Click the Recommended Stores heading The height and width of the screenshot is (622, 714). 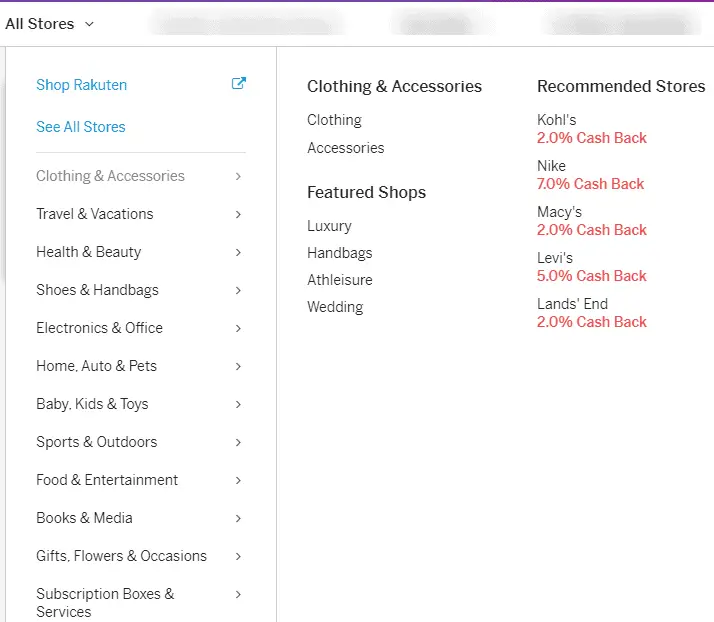[x=621, y=87]
